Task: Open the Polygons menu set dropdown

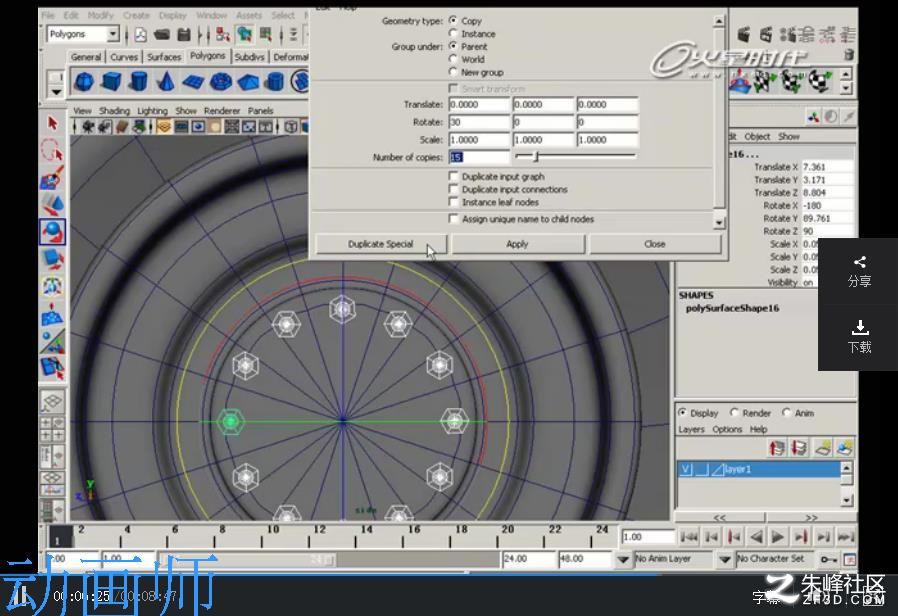Action: [113, 34]
